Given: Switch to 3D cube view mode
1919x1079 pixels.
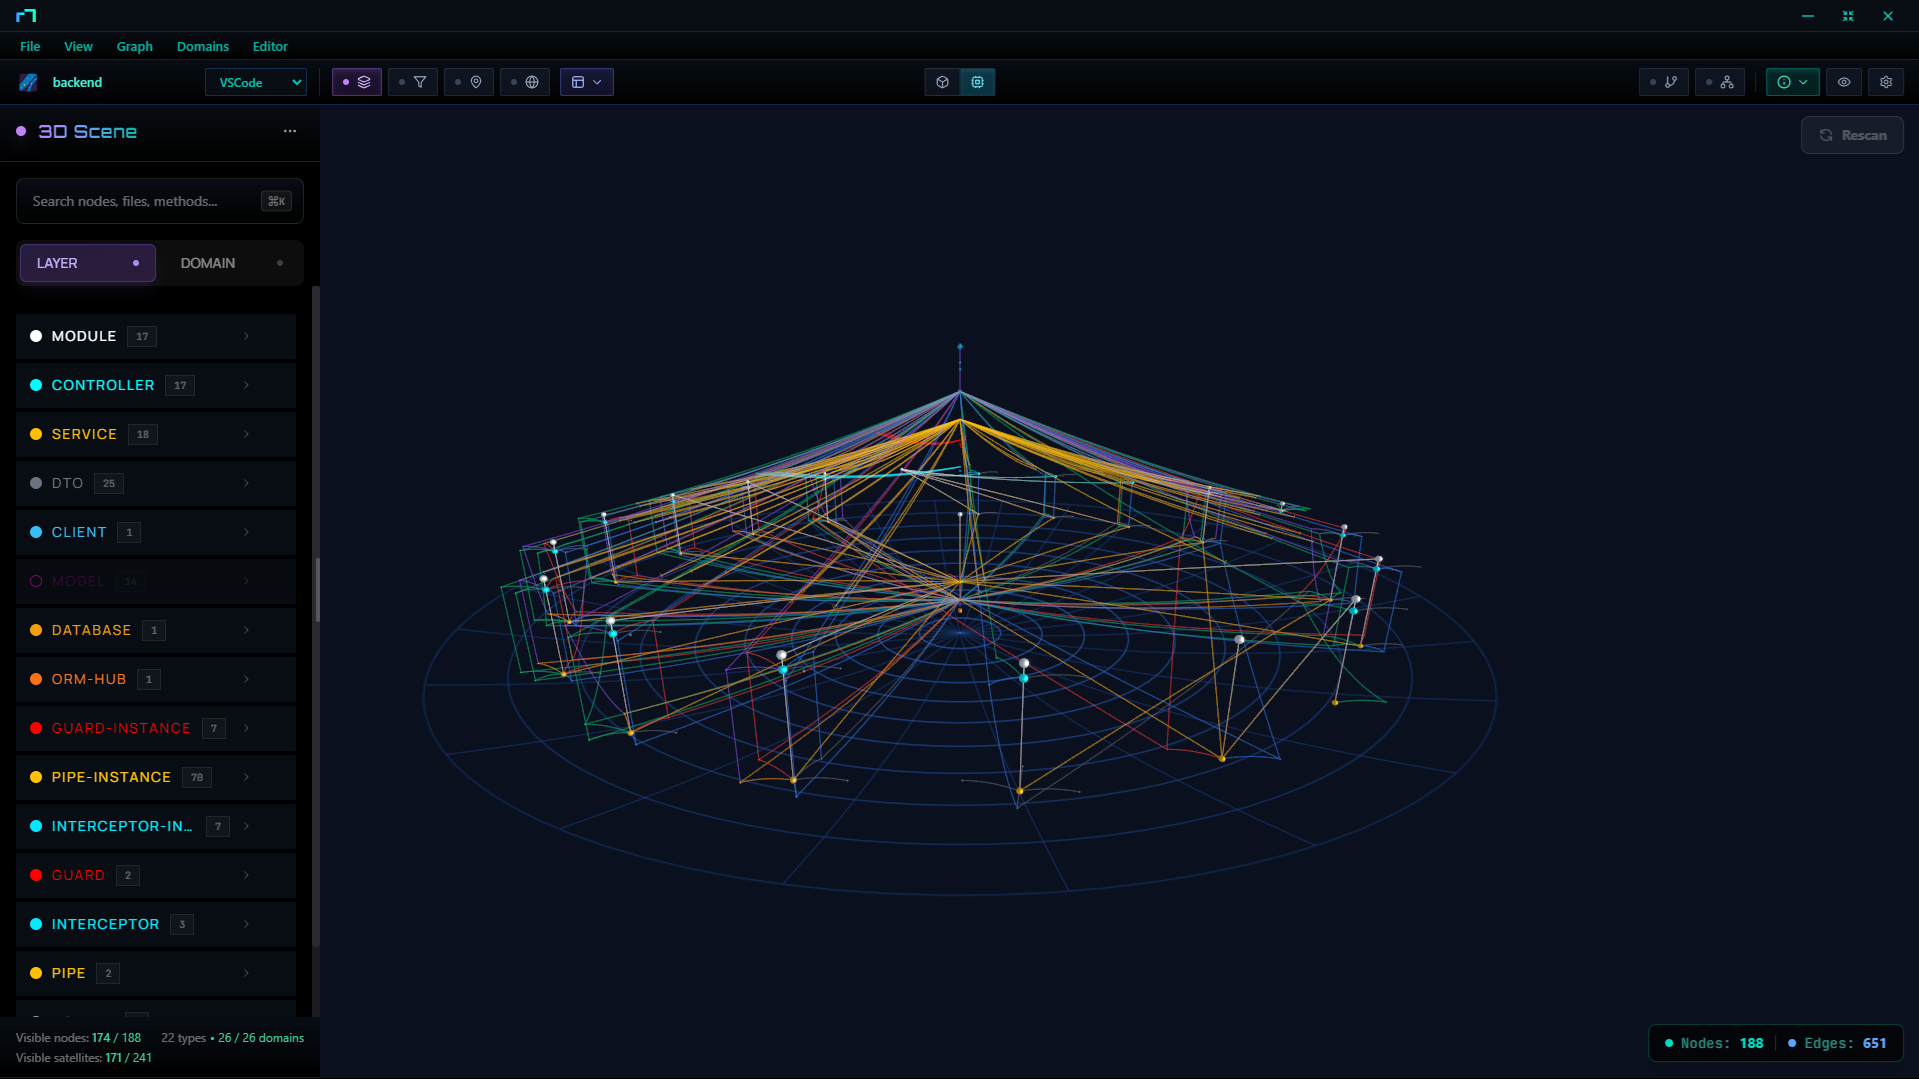Looking at the screenshot, I should pos(941,82).
